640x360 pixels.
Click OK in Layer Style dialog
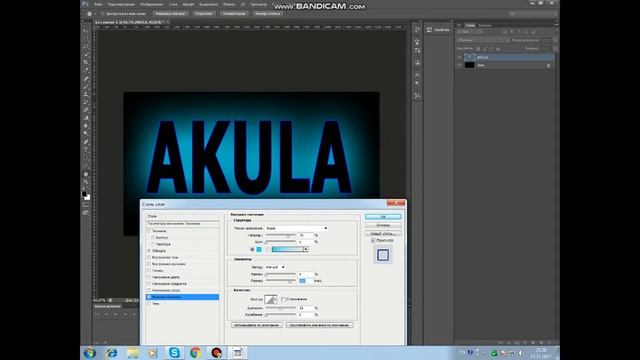point(383,217)
